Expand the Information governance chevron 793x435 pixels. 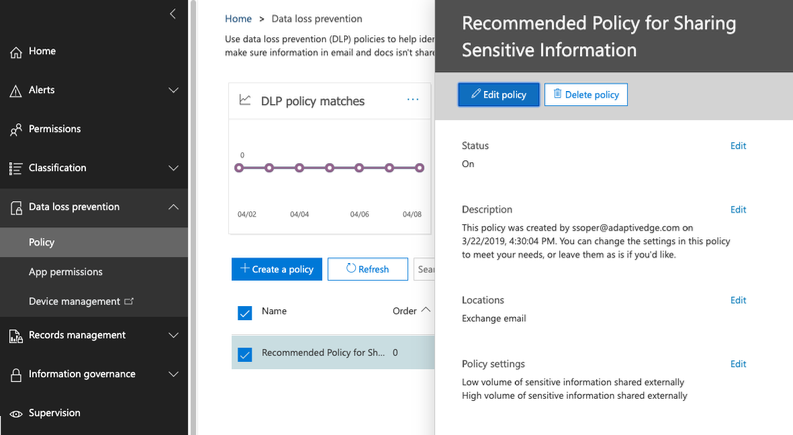(x=173, y=374)
